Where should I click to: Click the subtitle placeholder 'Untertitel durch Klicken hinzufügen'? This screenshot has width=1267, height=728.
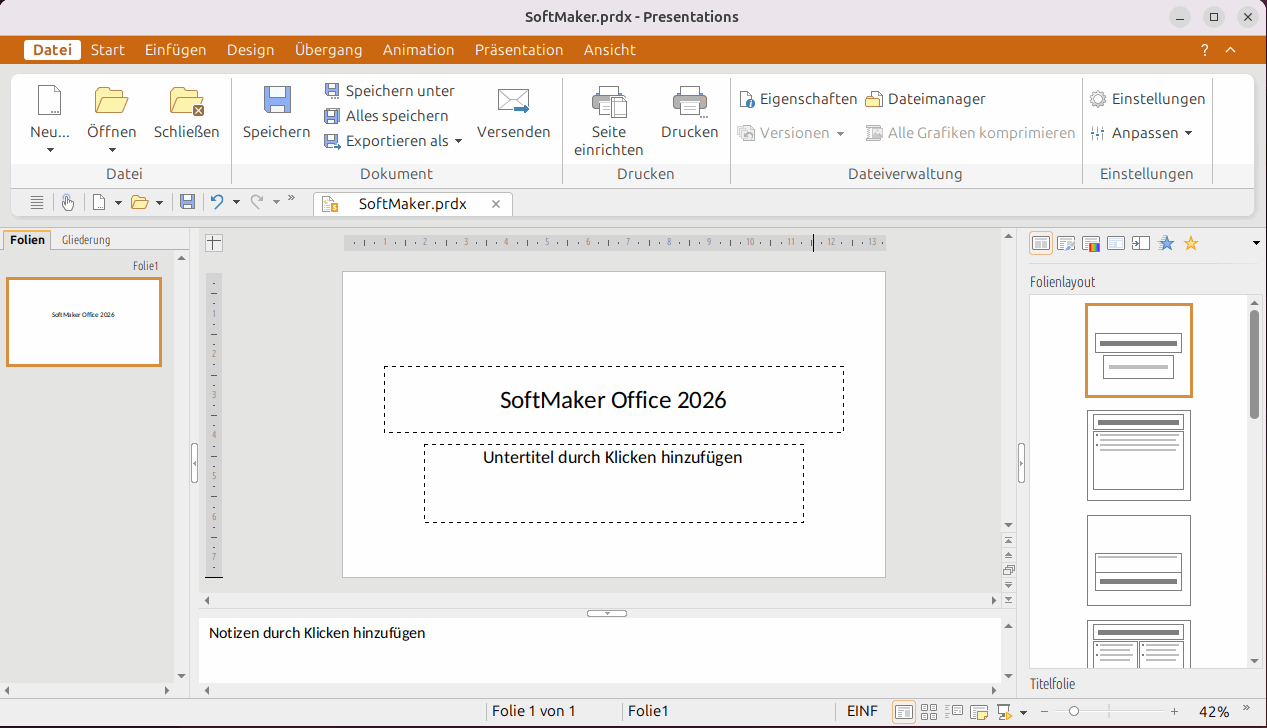[x=613, y=458]
